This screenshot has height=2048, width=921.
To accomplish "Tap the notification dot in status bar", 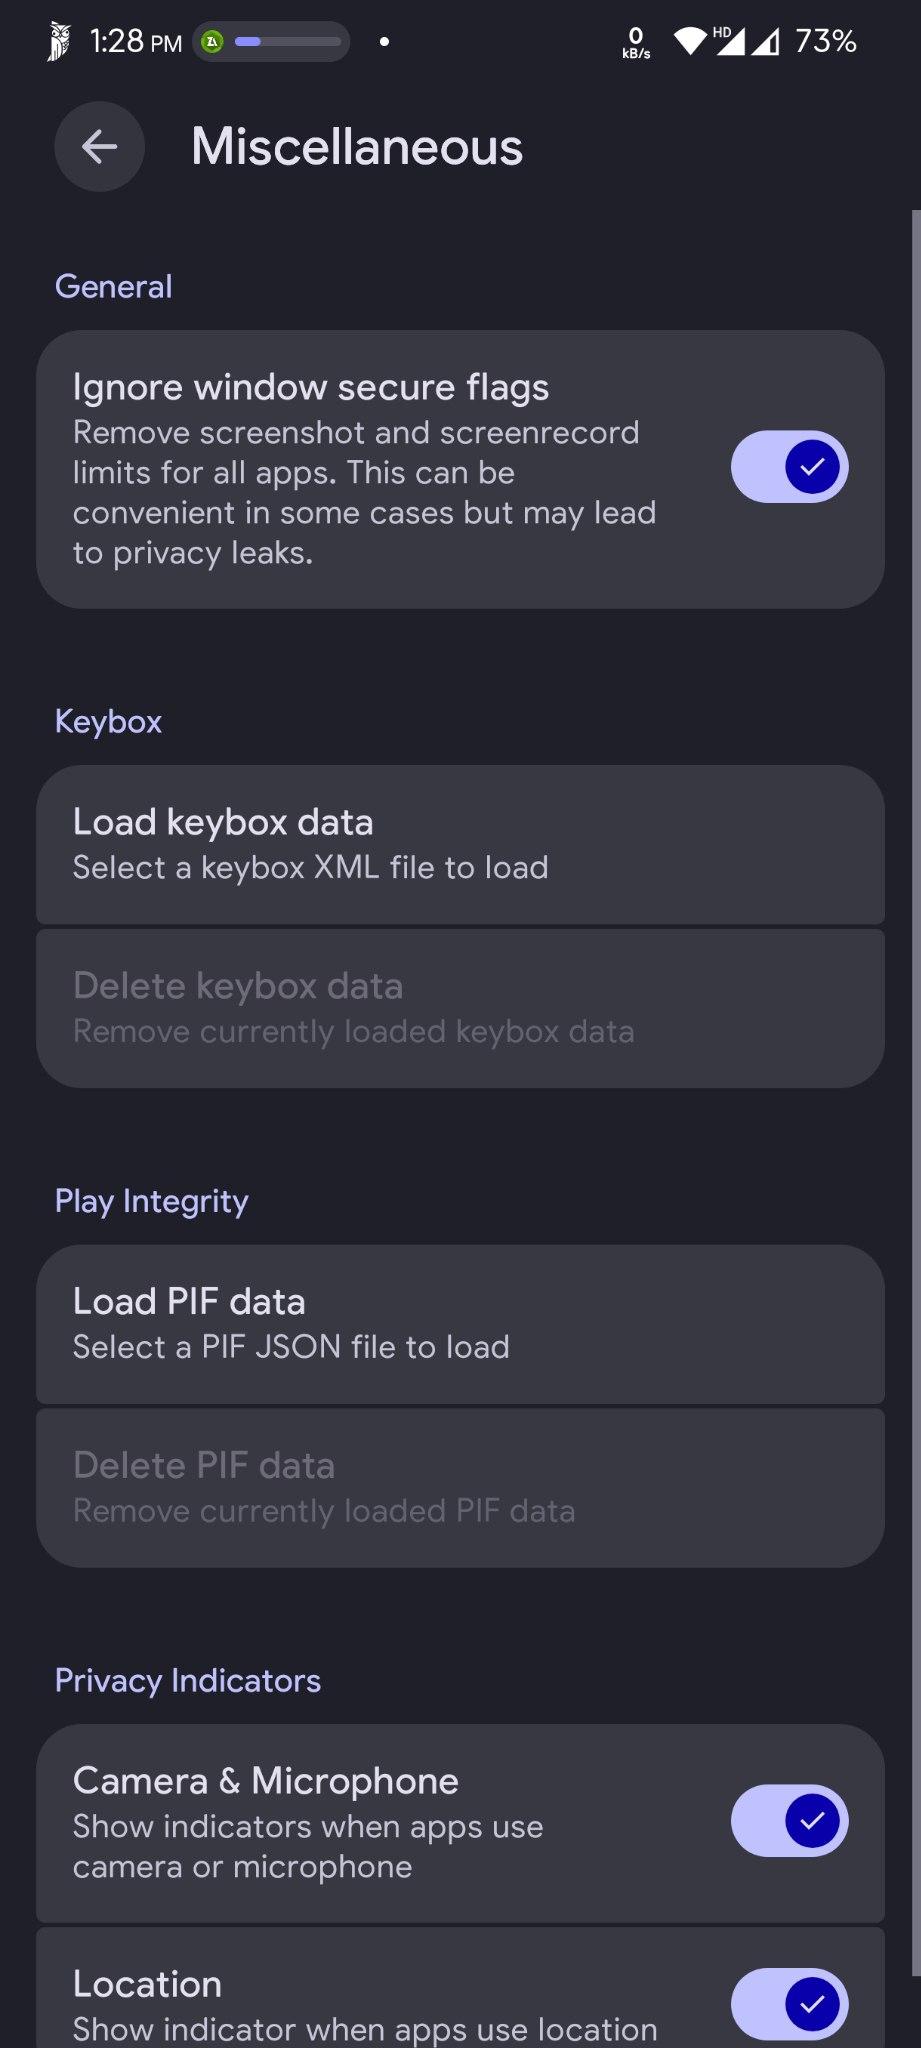I will [x=384, y=42].
